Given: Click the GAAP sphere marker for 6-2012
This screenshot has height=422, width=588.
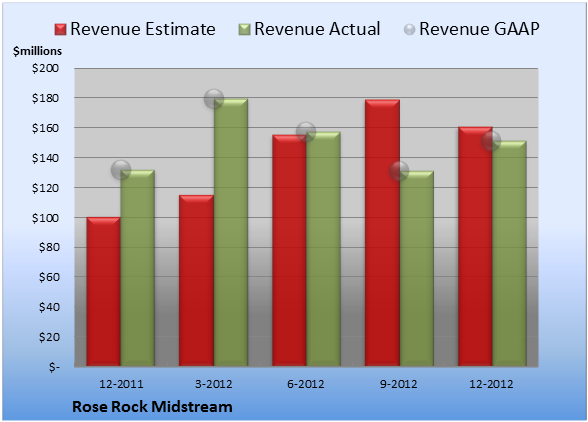Looking at the screenshot, I should [x=306, y=132].
